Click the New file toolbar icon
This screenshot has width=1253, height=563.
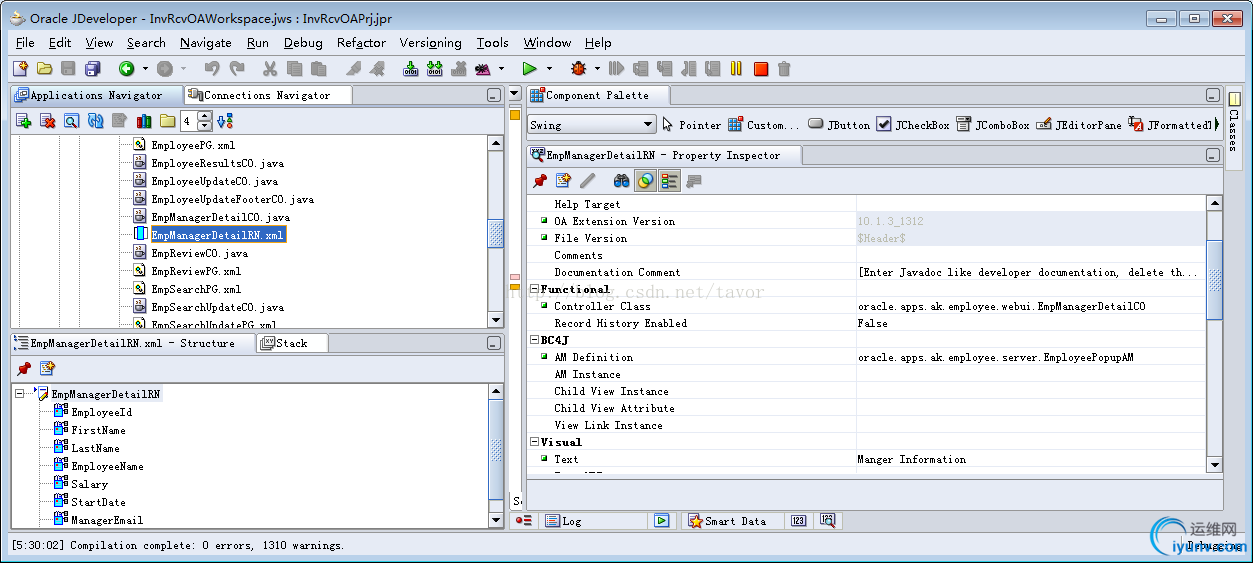[20, 69]
